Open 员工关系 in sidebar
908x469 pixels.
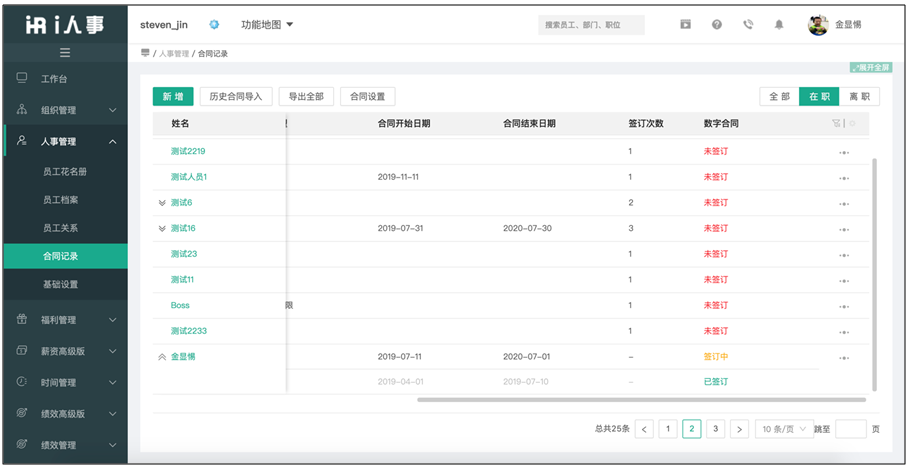[x=61, y=228]
